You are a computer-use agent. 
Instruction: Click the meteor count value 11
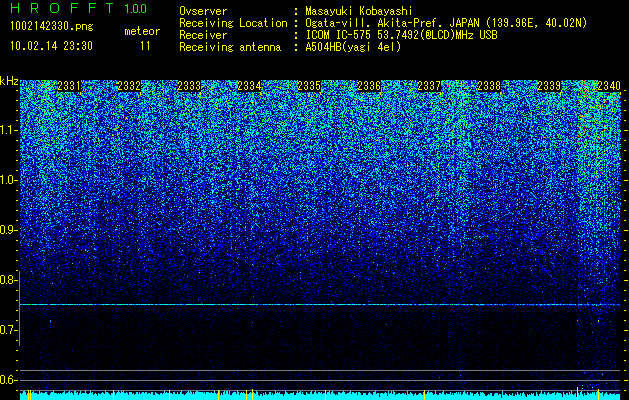145,46
